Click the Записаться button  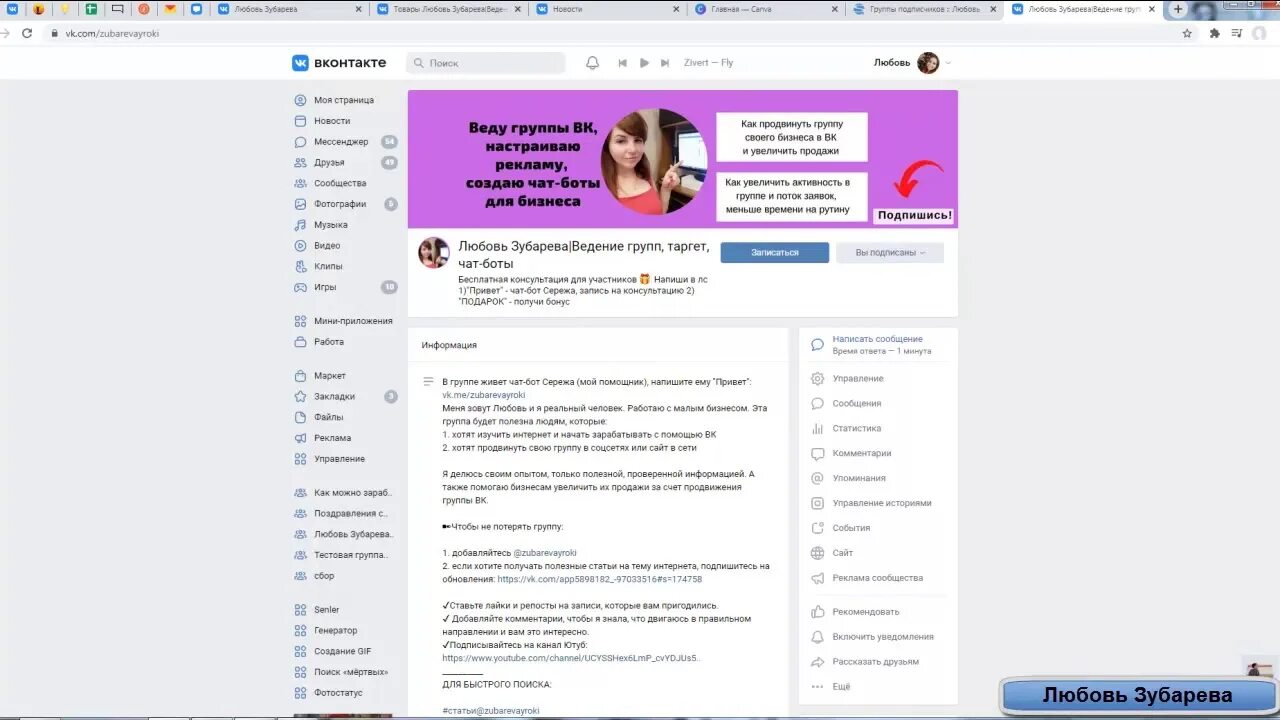point(775,253)
